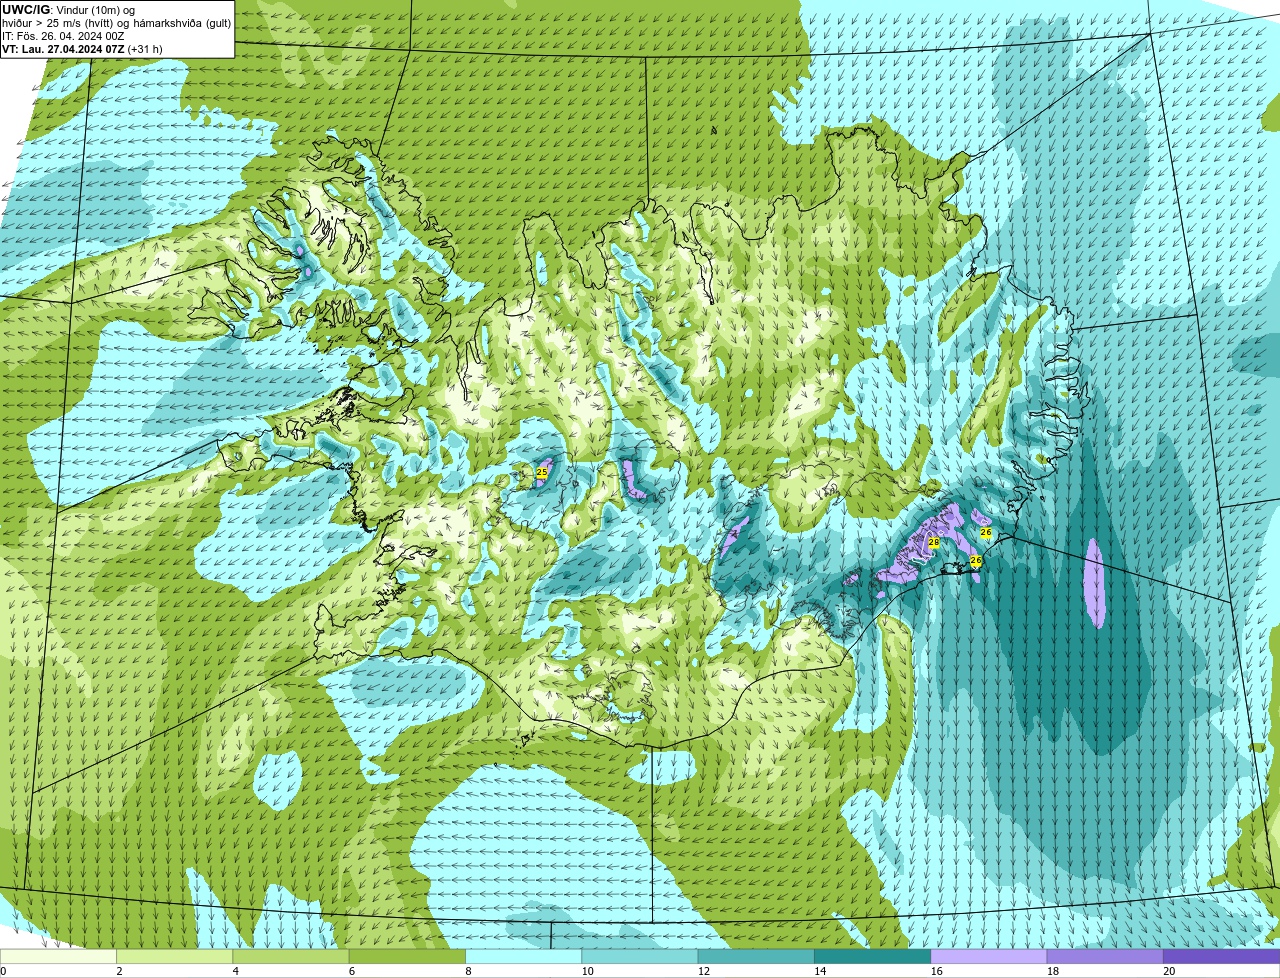Click the legend tick label '14'
Screen dimensions: 1280x978
pyautogui.click(x=820, y=971)
